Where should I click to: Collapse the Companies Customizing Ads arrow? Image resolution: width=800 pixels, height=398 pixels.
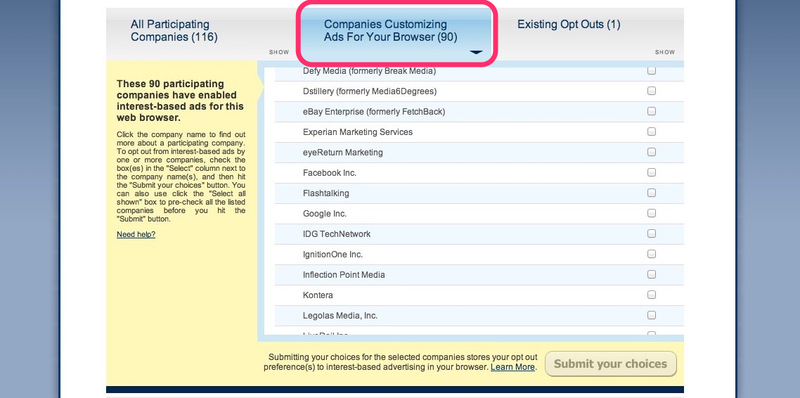(x=476, y=52)
